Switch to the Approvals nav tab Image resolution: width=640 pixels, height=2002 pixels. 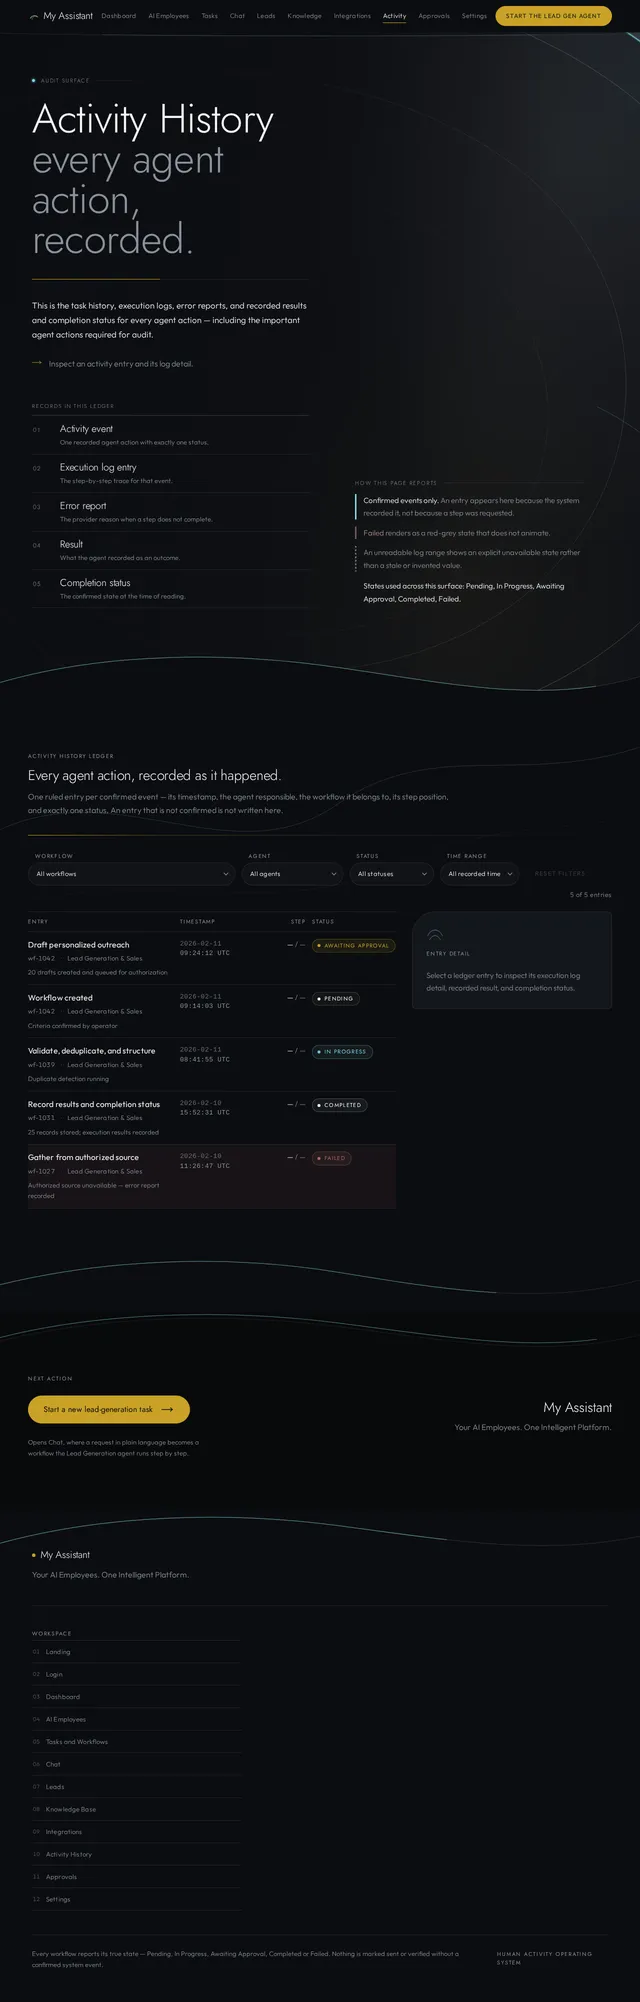[x=434, y=16]
